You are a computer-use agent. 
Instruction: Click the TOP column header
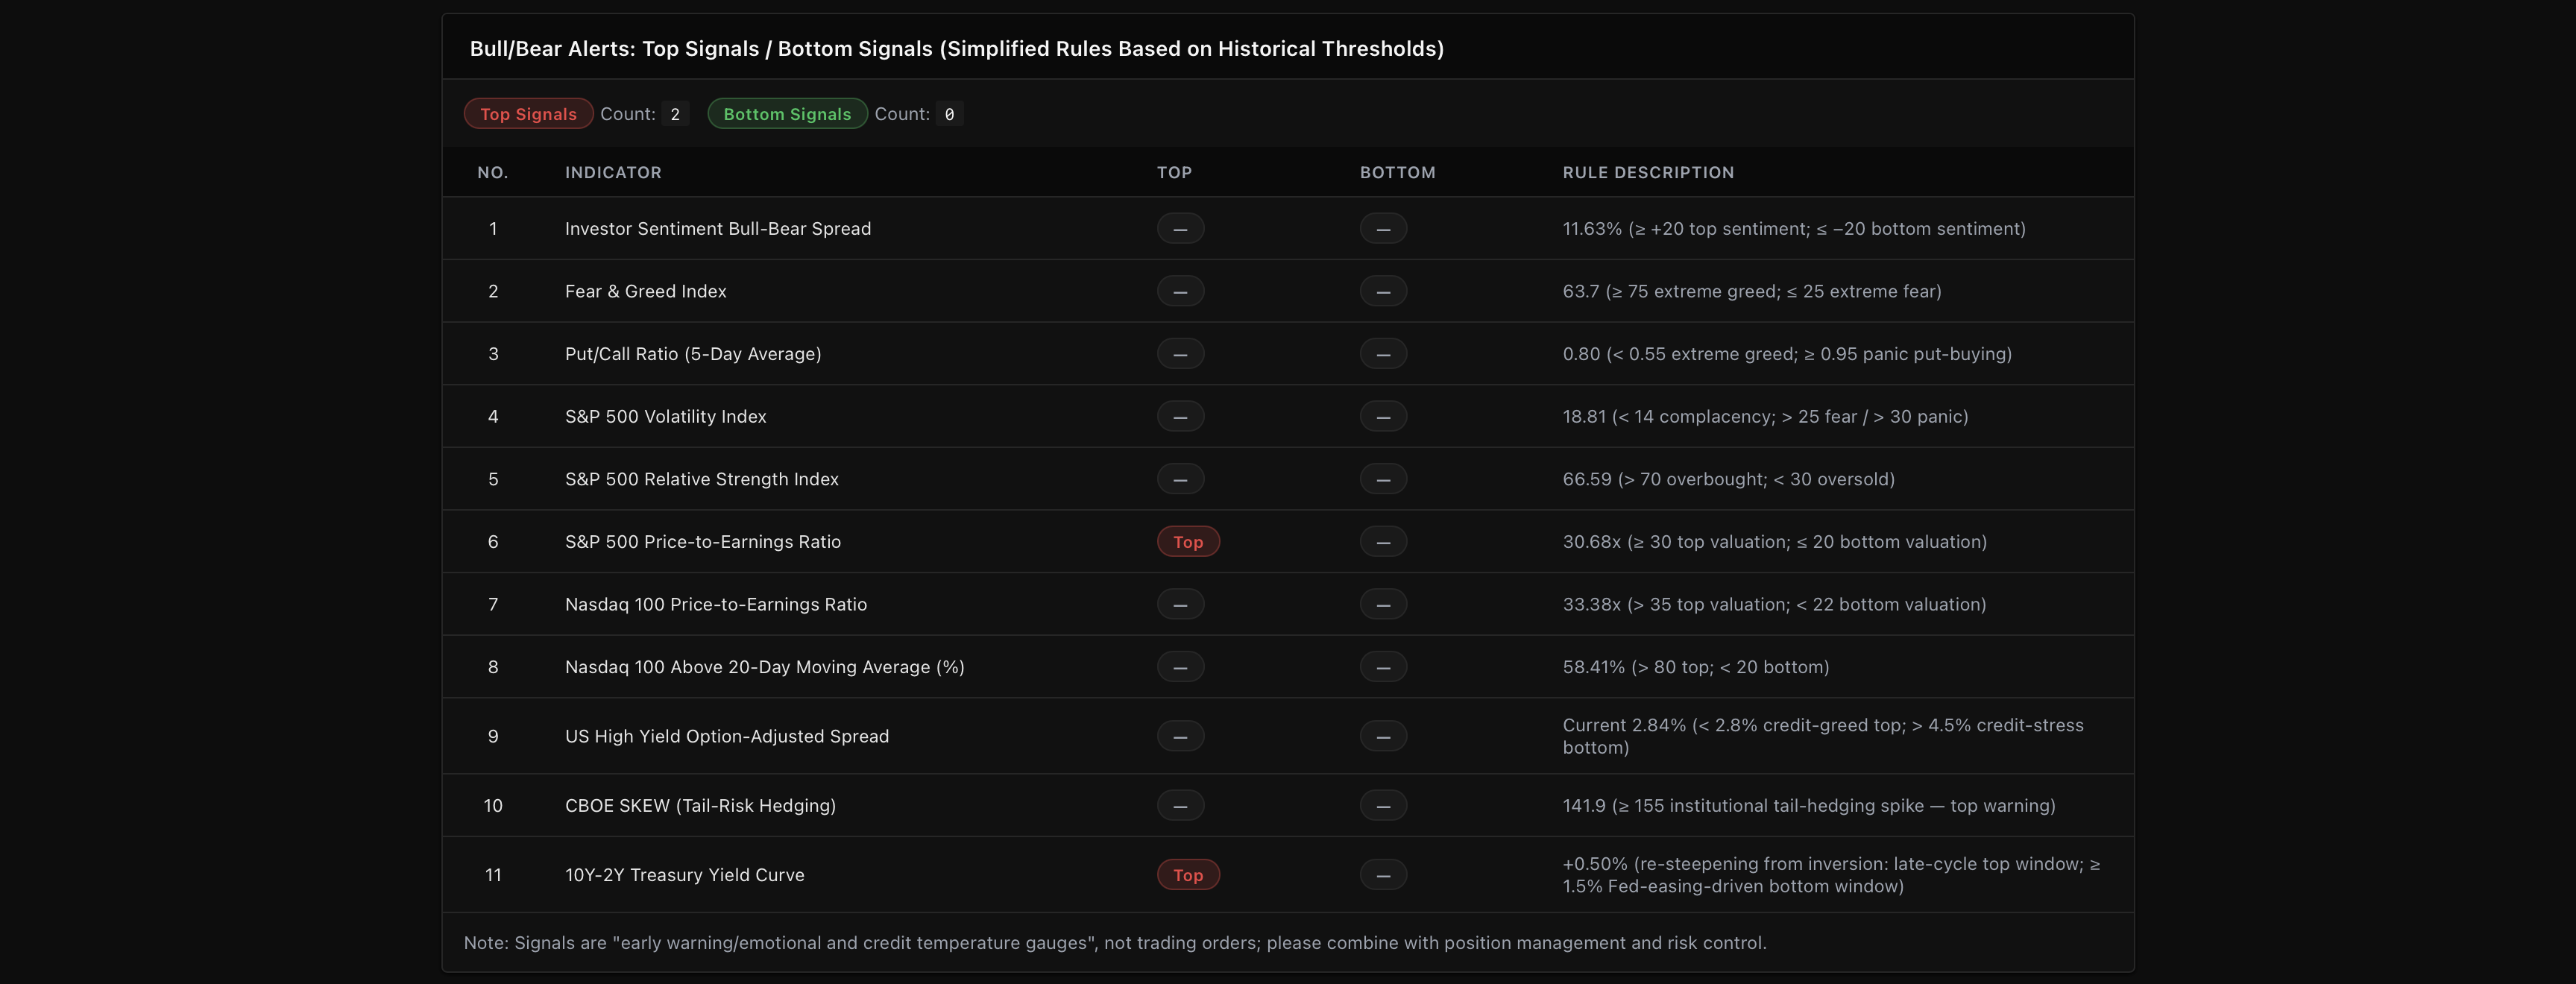[1174, 172]
